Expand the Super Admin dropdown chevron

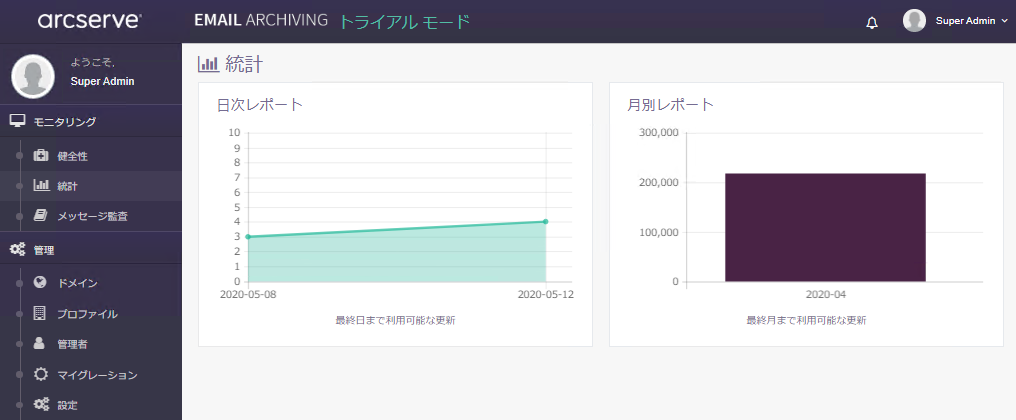tap(1004, 21)
